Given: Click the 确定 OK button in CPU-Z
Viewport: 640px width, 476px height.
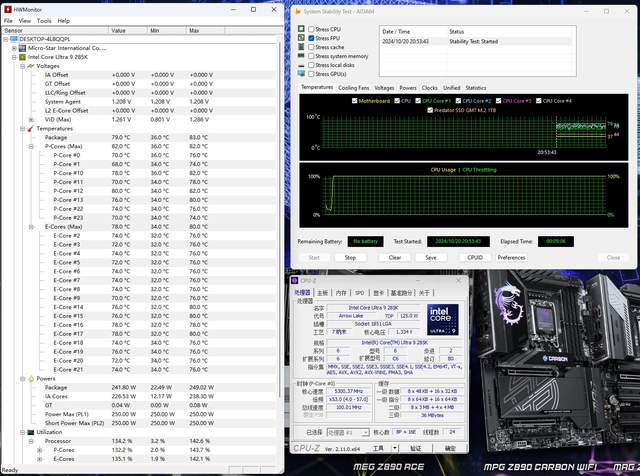Looking at the screenshot, I should pyautogui.click(x=450, y=448).
